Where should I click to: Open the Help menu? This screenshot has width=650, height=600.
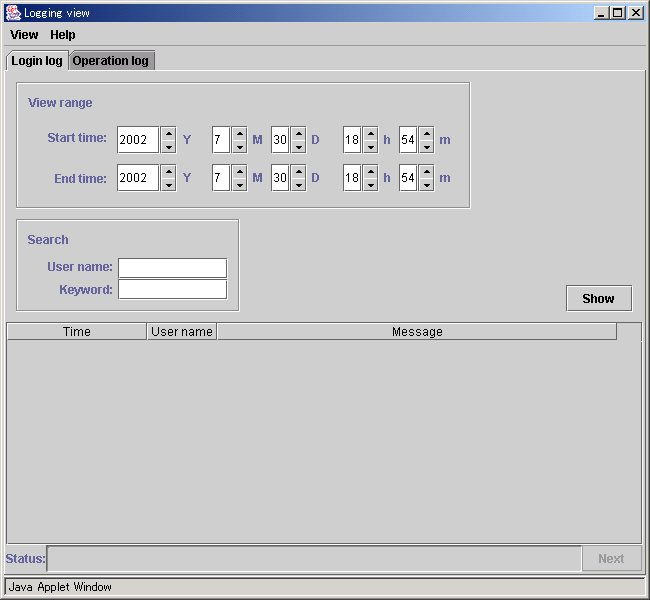tap(63, 35)
